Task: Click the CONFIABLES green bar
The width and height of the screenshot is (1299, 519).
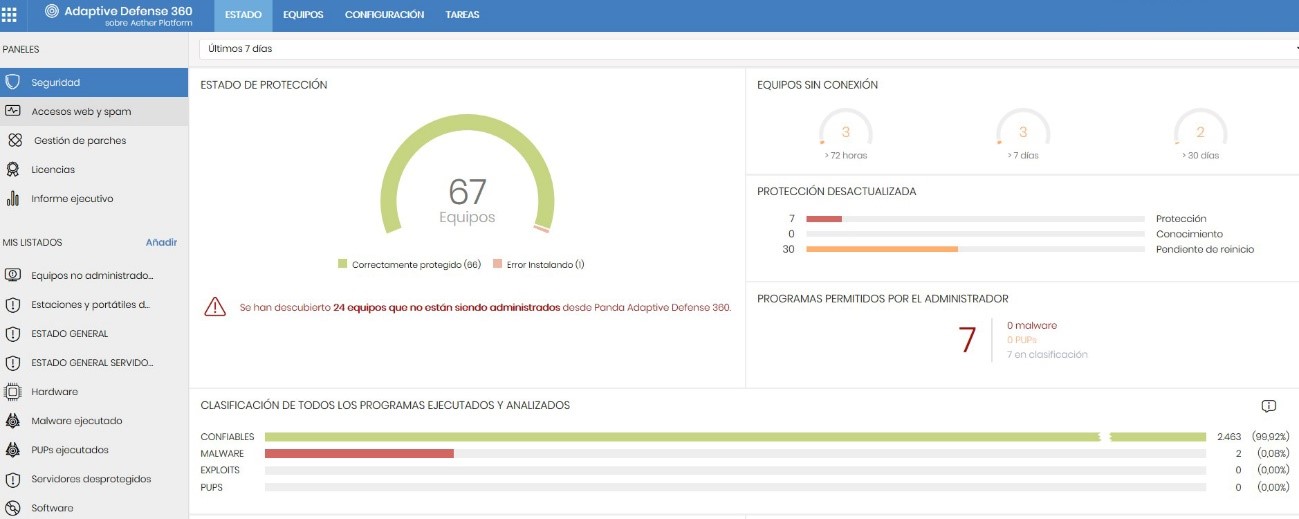Action: tap(735, 437)
